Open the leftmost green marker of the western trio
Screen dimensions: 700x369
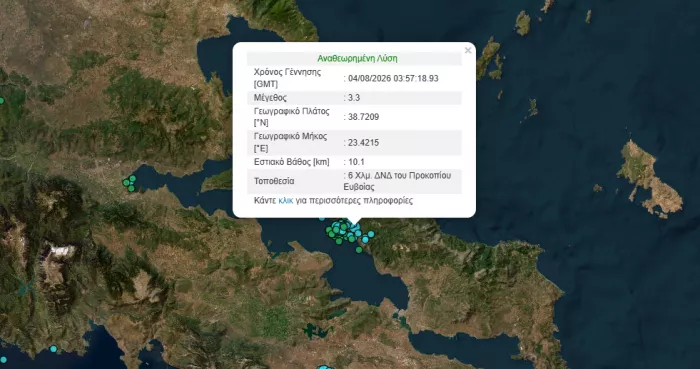[126, 182]
